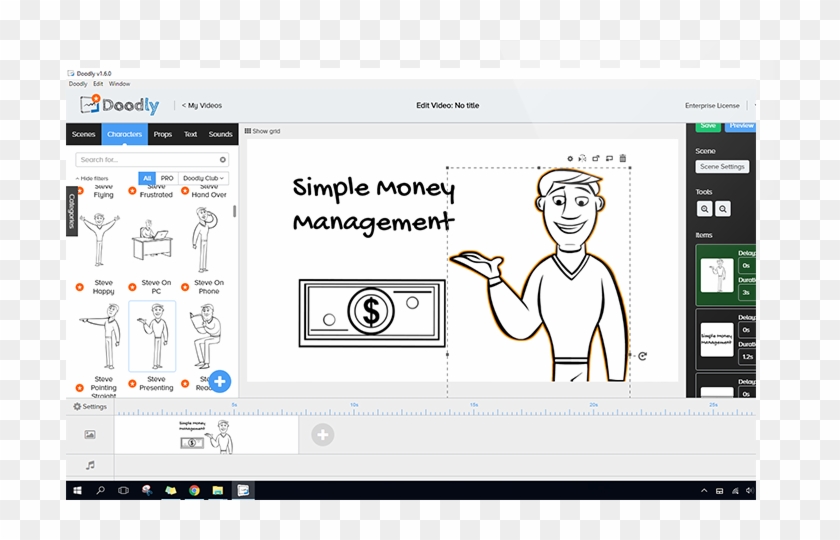Select the scene track image icon

[x=90, y=434]
